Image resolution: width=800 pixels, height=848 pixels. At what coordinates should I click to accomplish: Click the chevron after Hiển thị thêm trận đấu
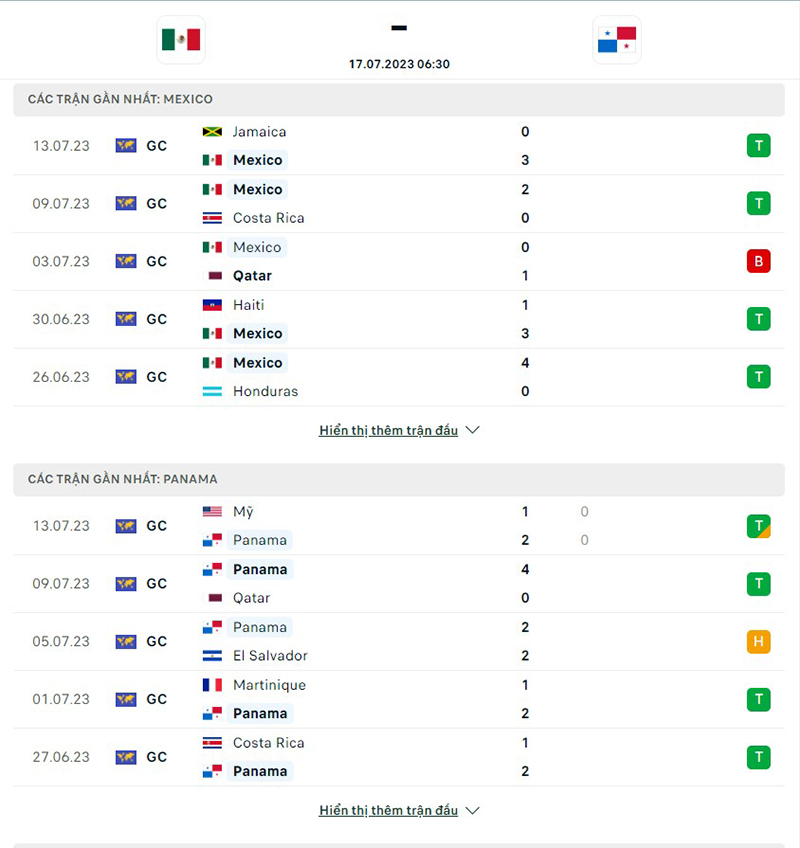coord(471,430)
